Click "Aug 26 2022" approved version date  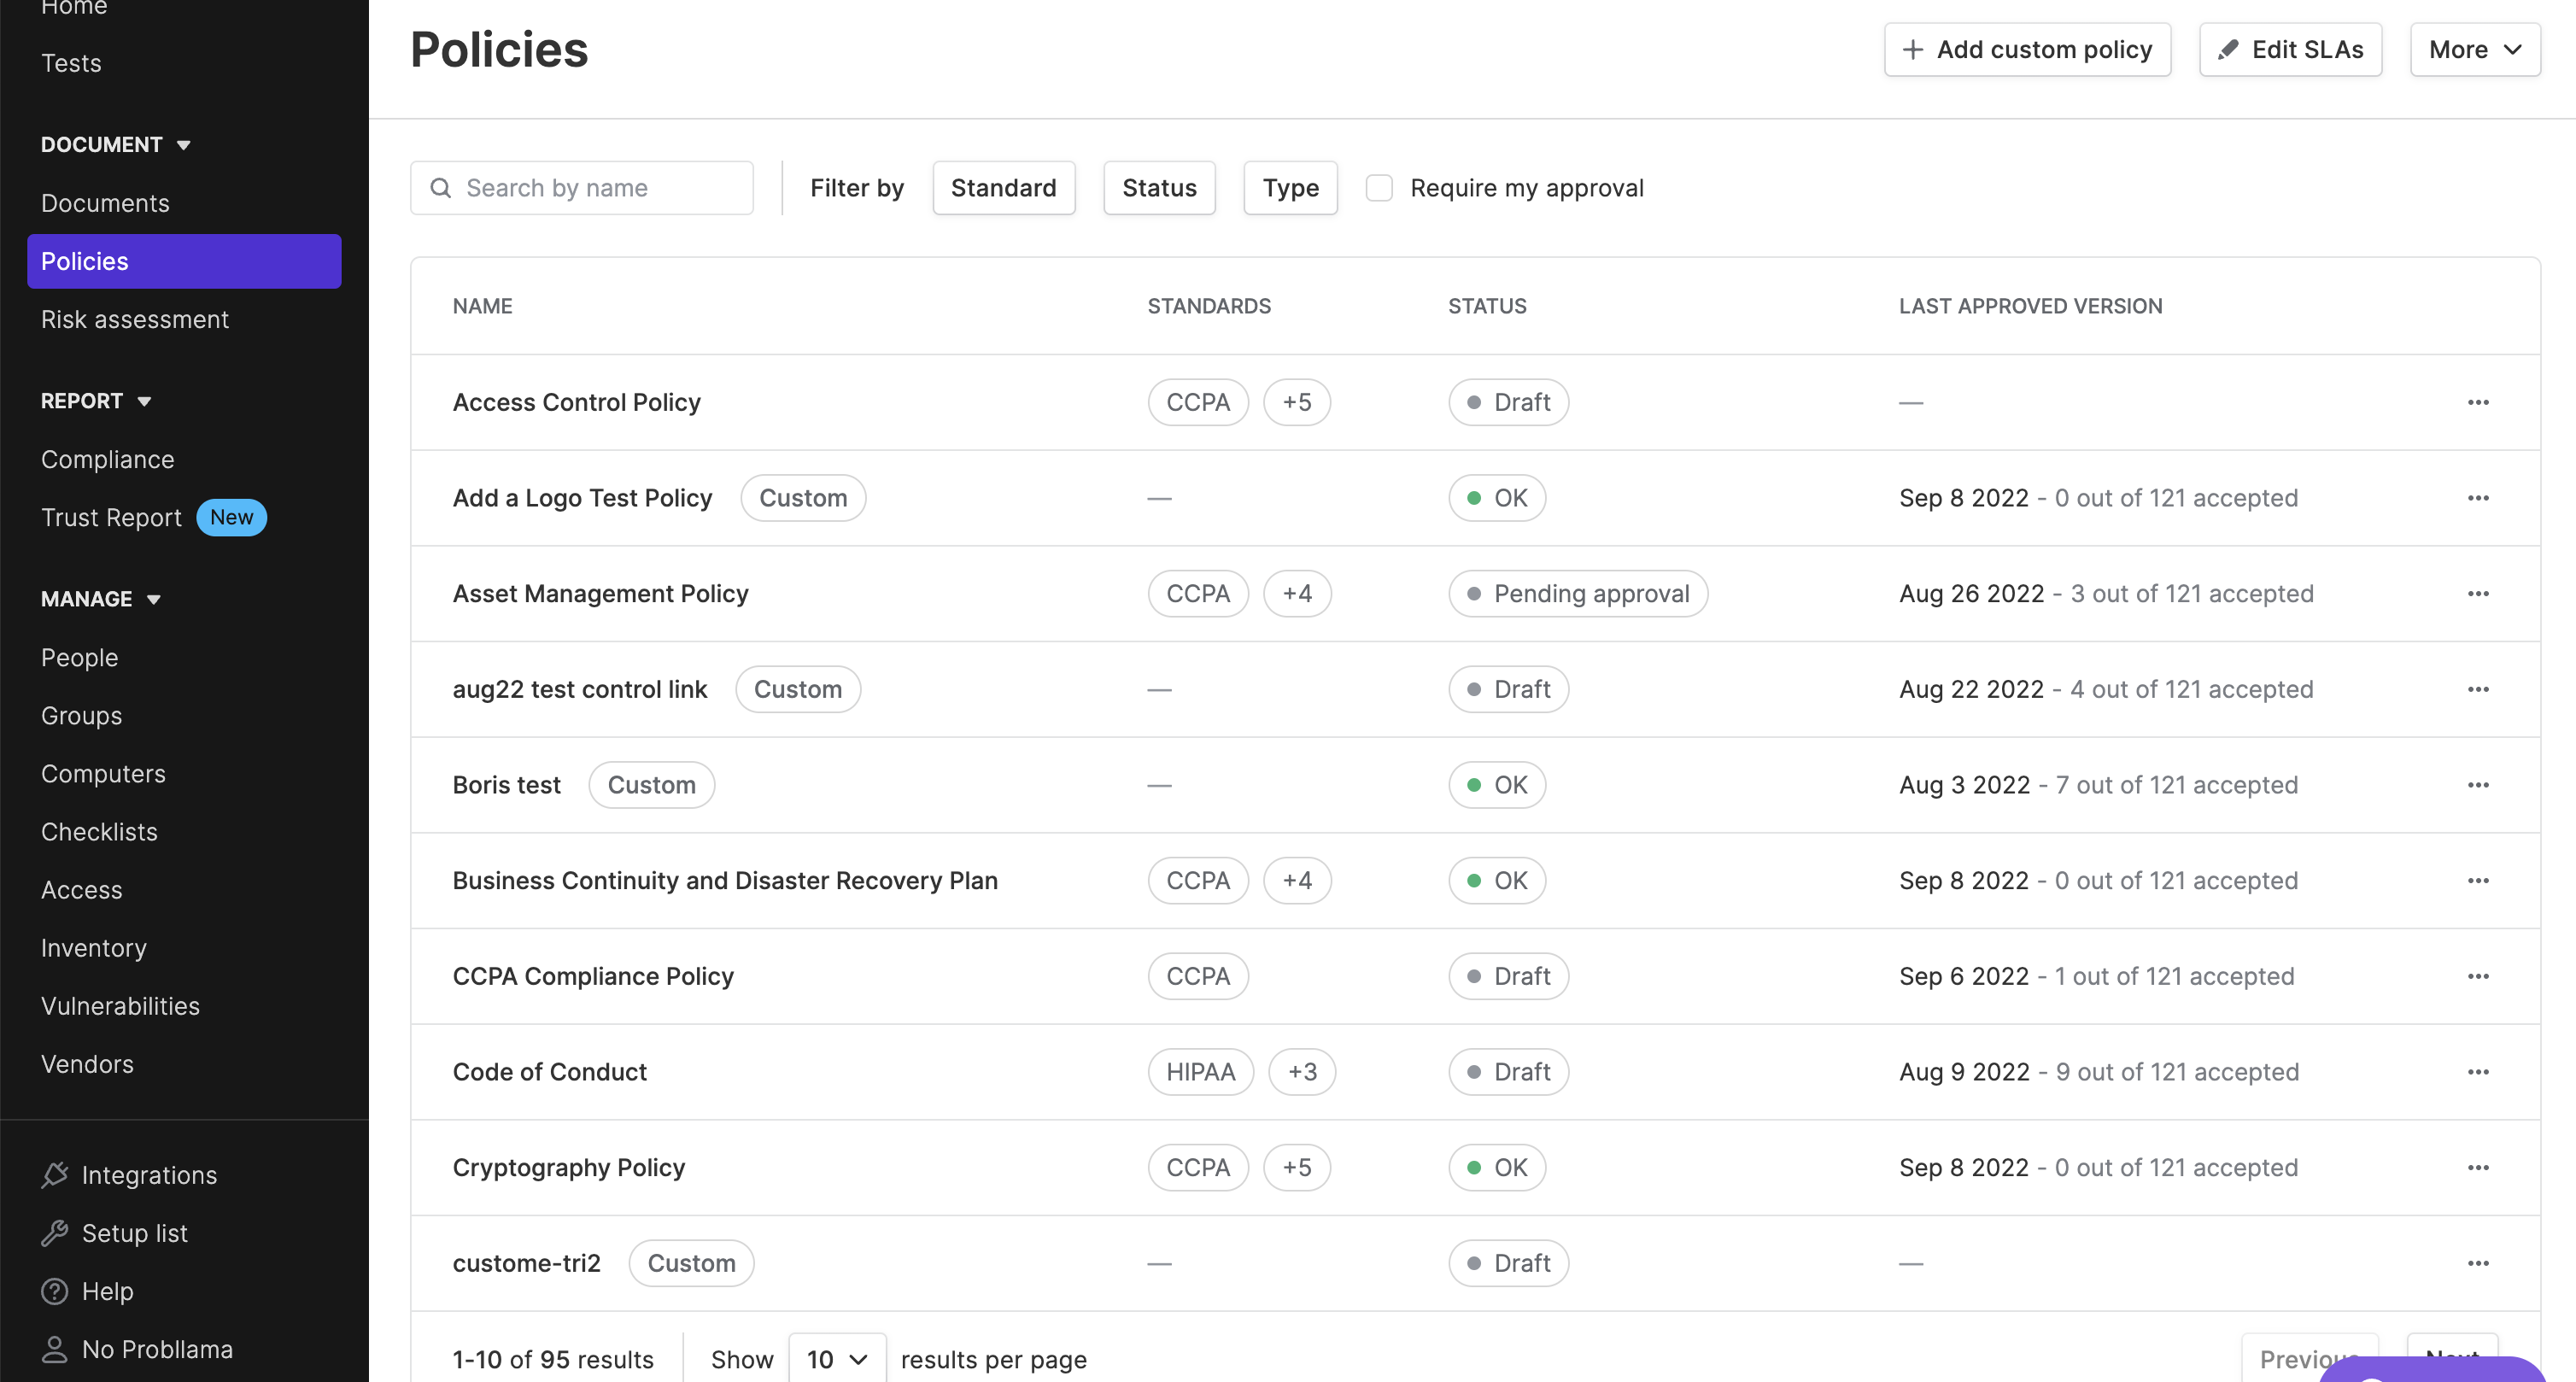coord(1971,594)
